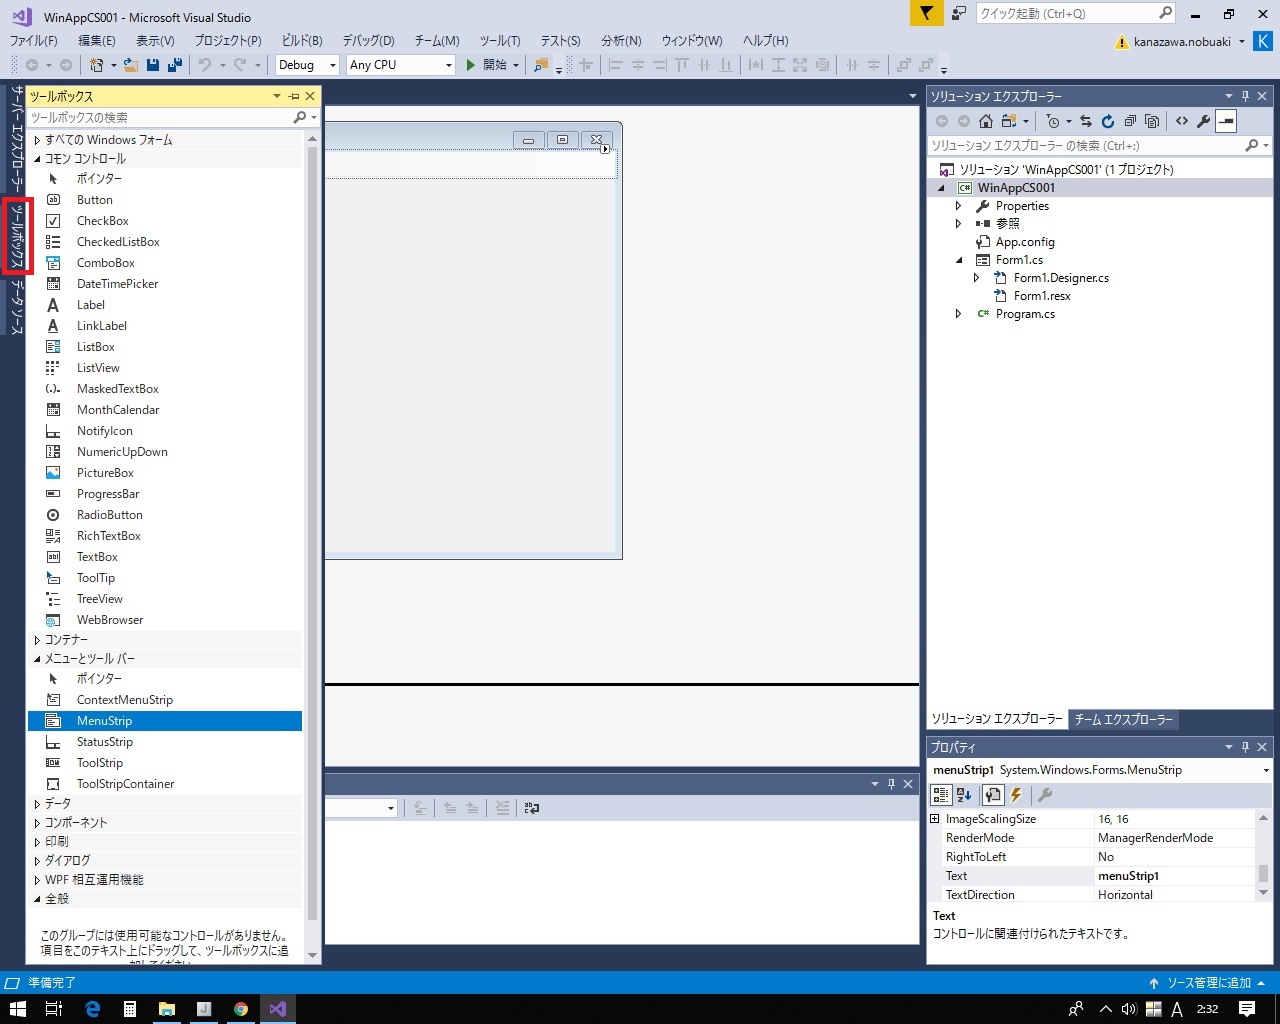1280x1024 pixels.
Task: Click ソース管理に追加 in status bar
Action: coord(1207,983)
